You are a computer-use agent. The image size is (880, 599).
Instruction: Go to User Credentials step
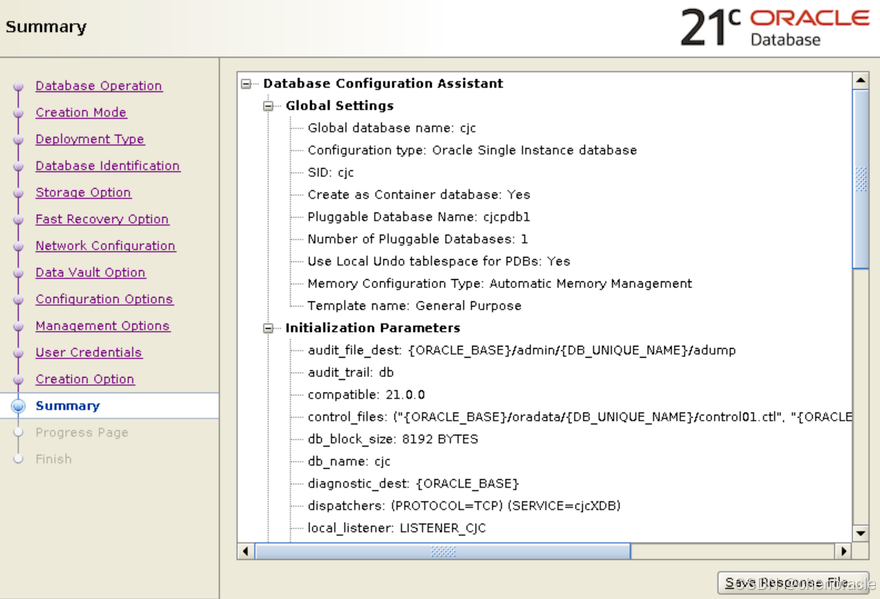point(89,353)
